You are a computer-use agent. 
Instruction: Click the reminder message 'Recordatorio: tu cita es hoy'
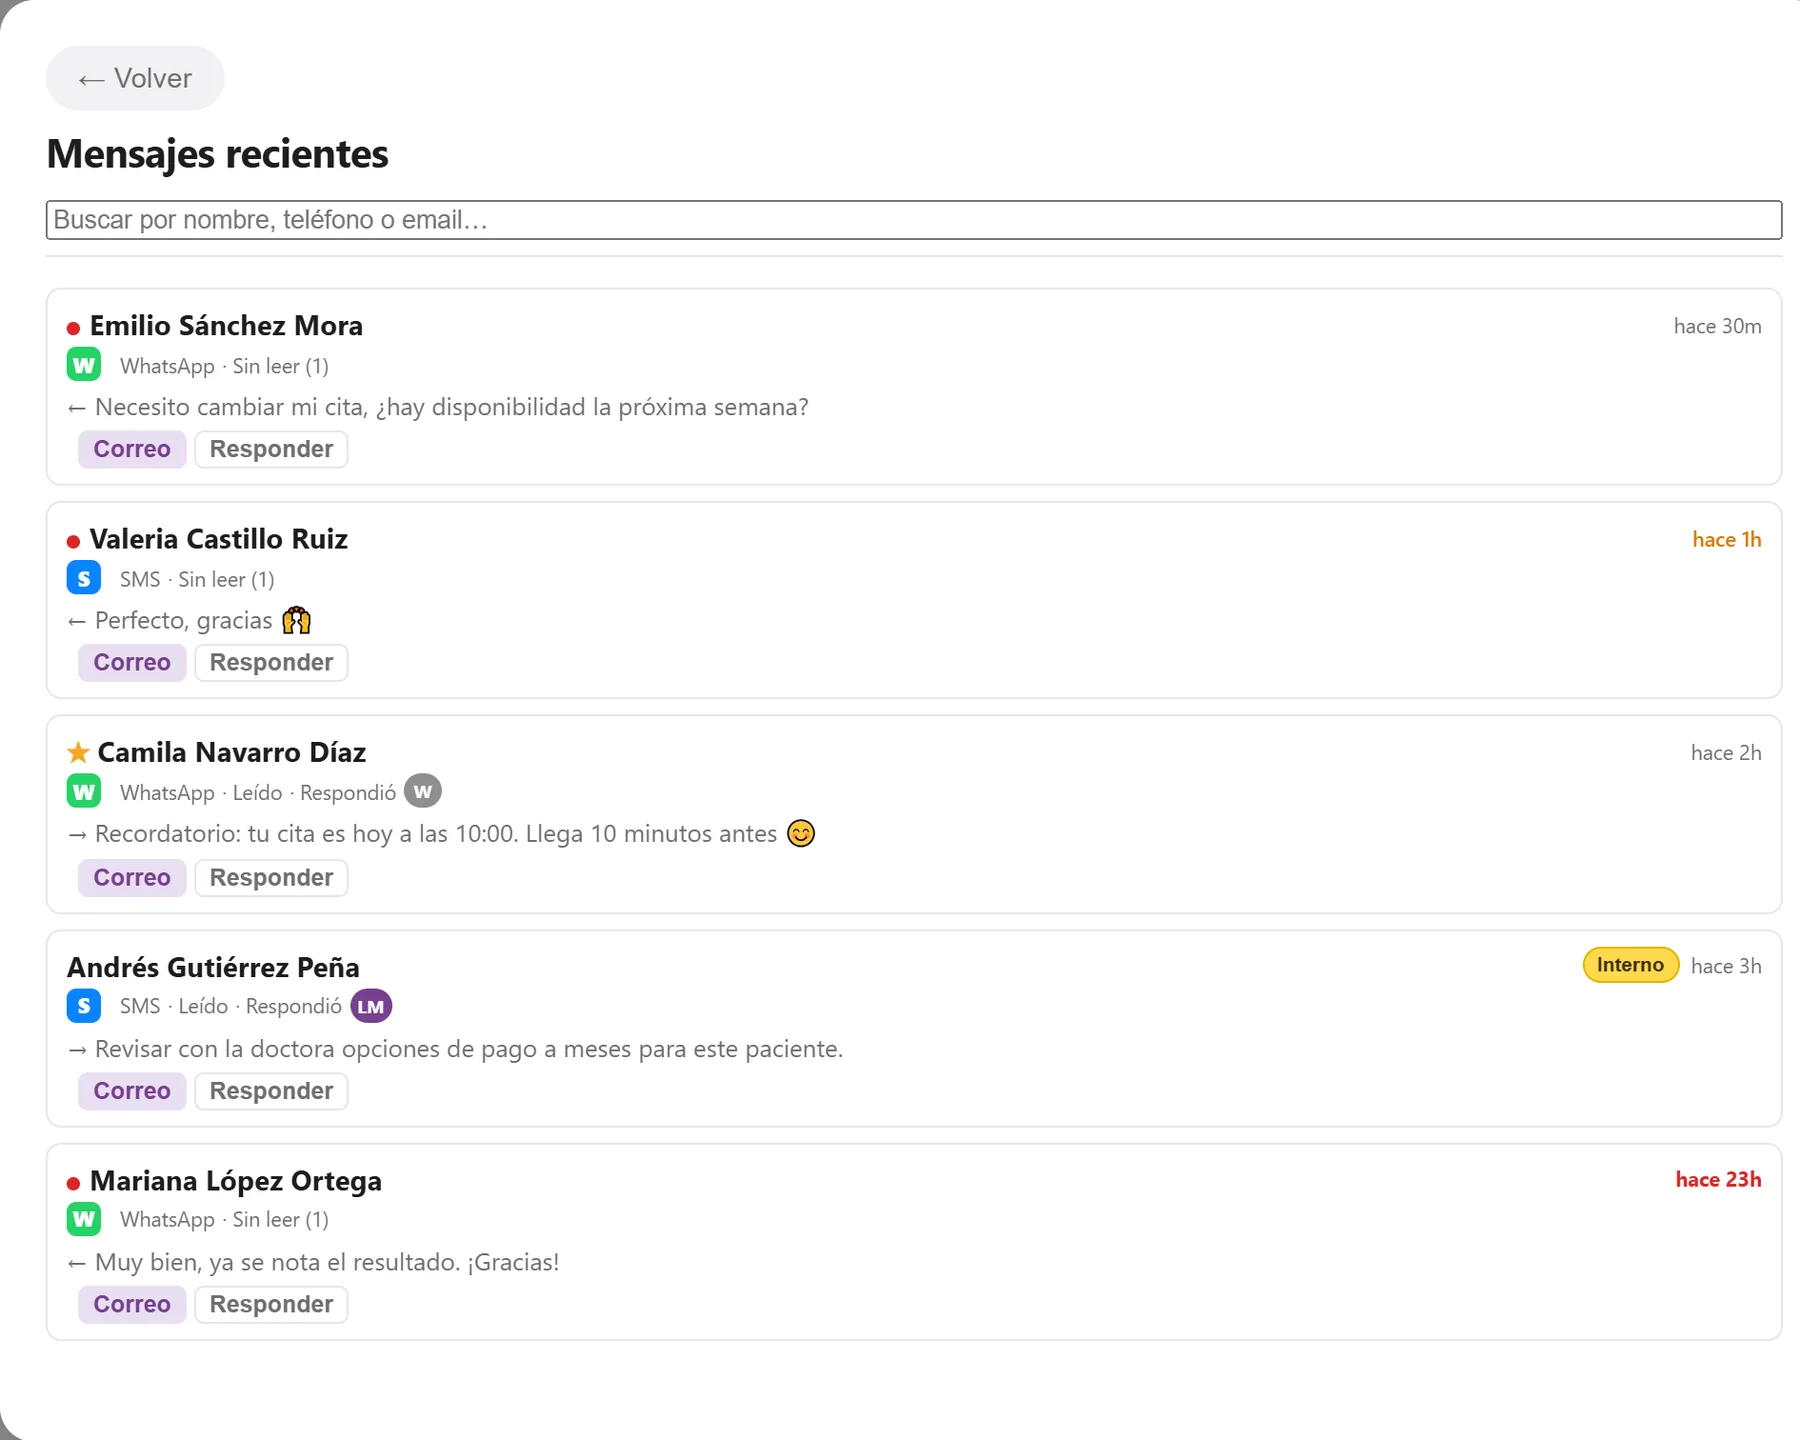(441, 833)
